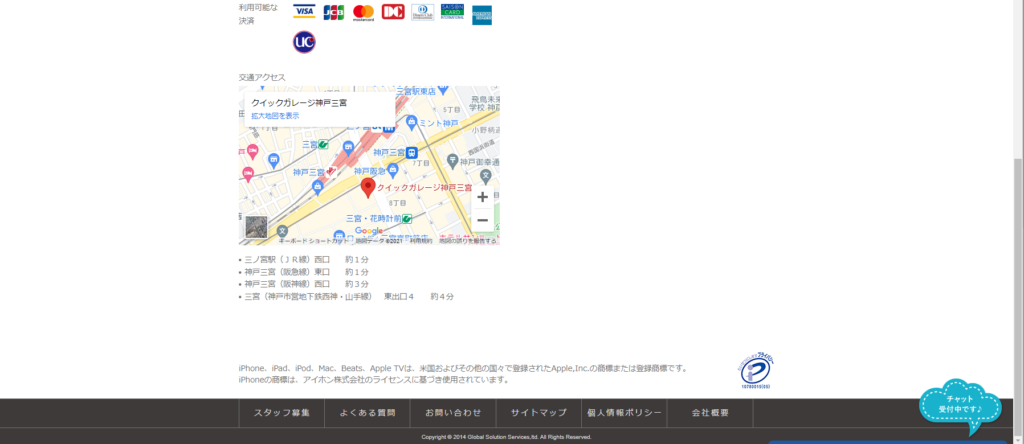The image size is (1024, 444).
Task: Click the 三宮 green subway marker
Action: tap(323, 144)
